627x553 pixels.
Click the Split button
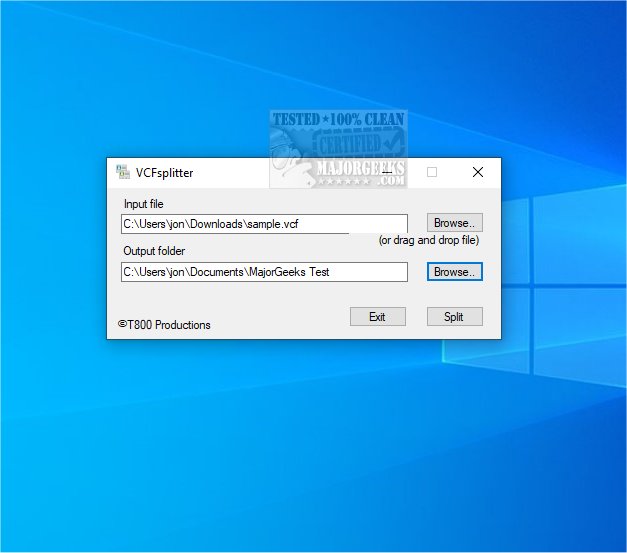(455, 316)
